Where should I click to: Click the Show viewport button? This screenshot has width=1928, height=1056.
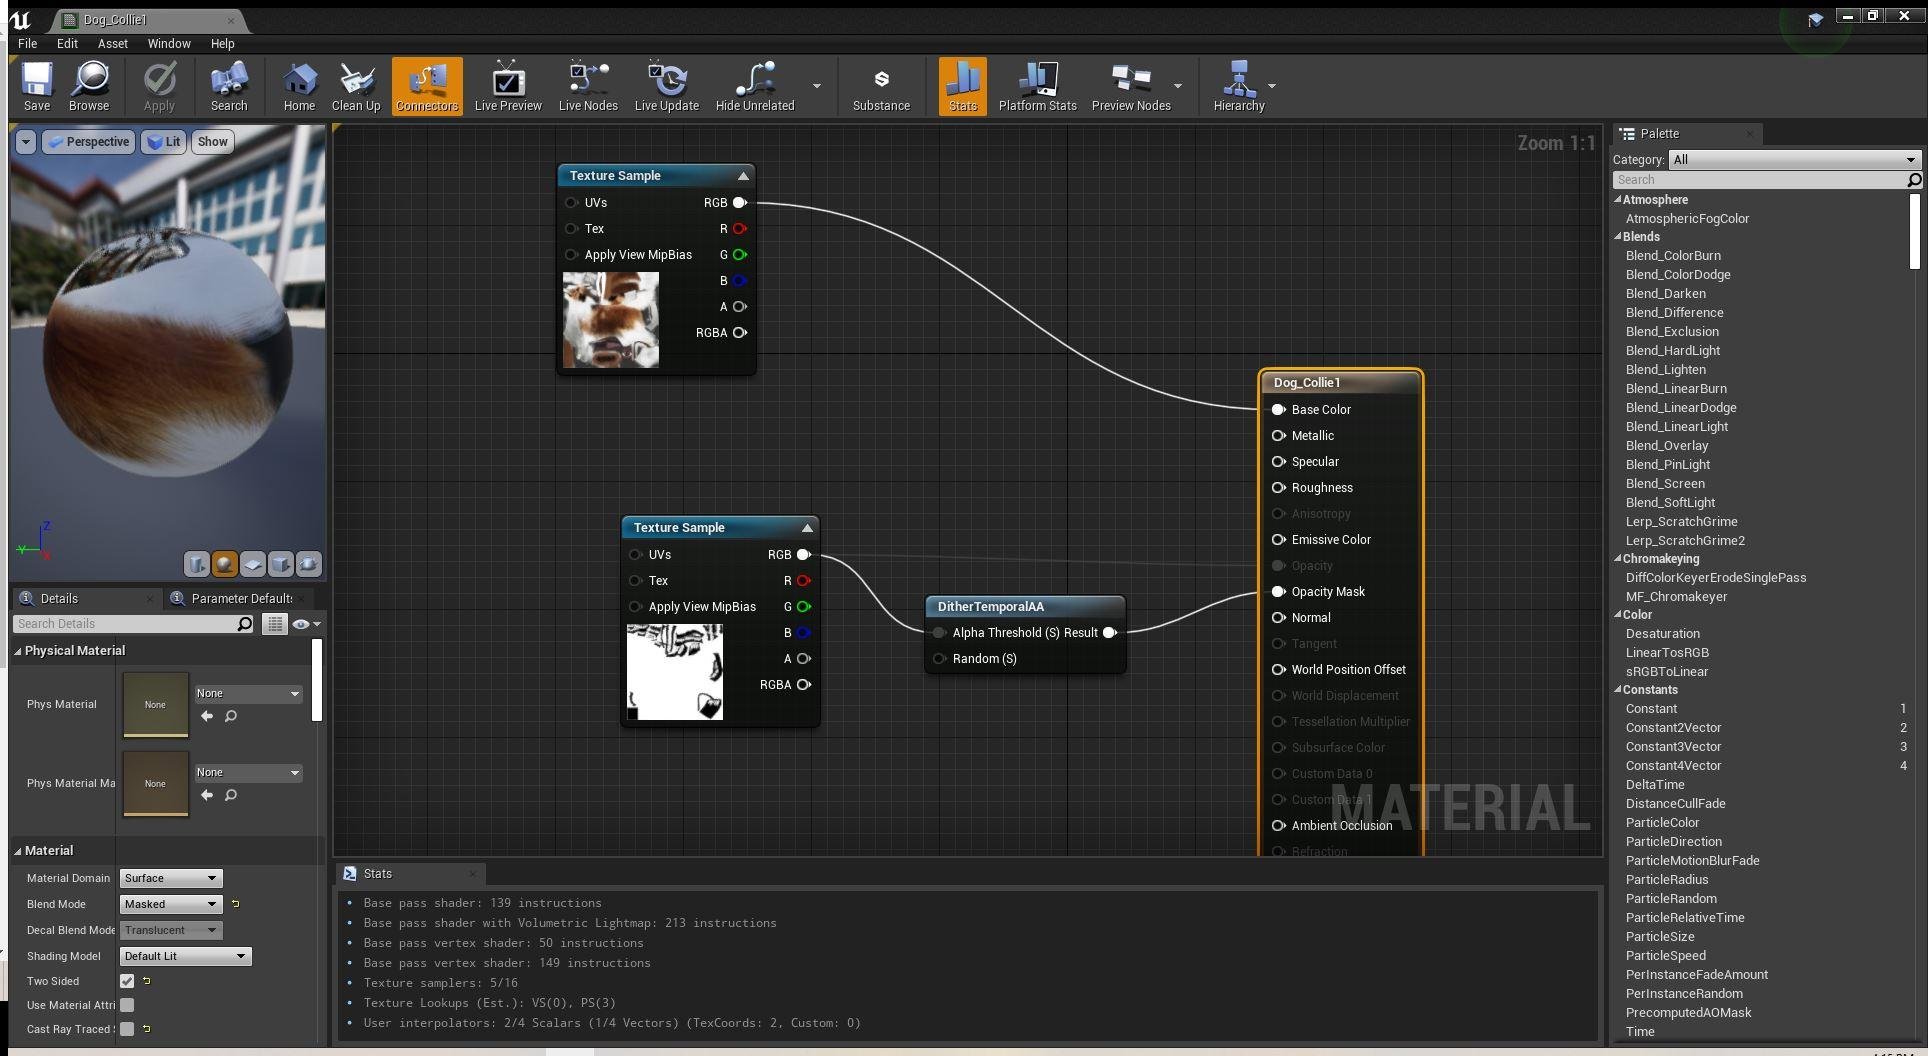click(x=212, y=142)
